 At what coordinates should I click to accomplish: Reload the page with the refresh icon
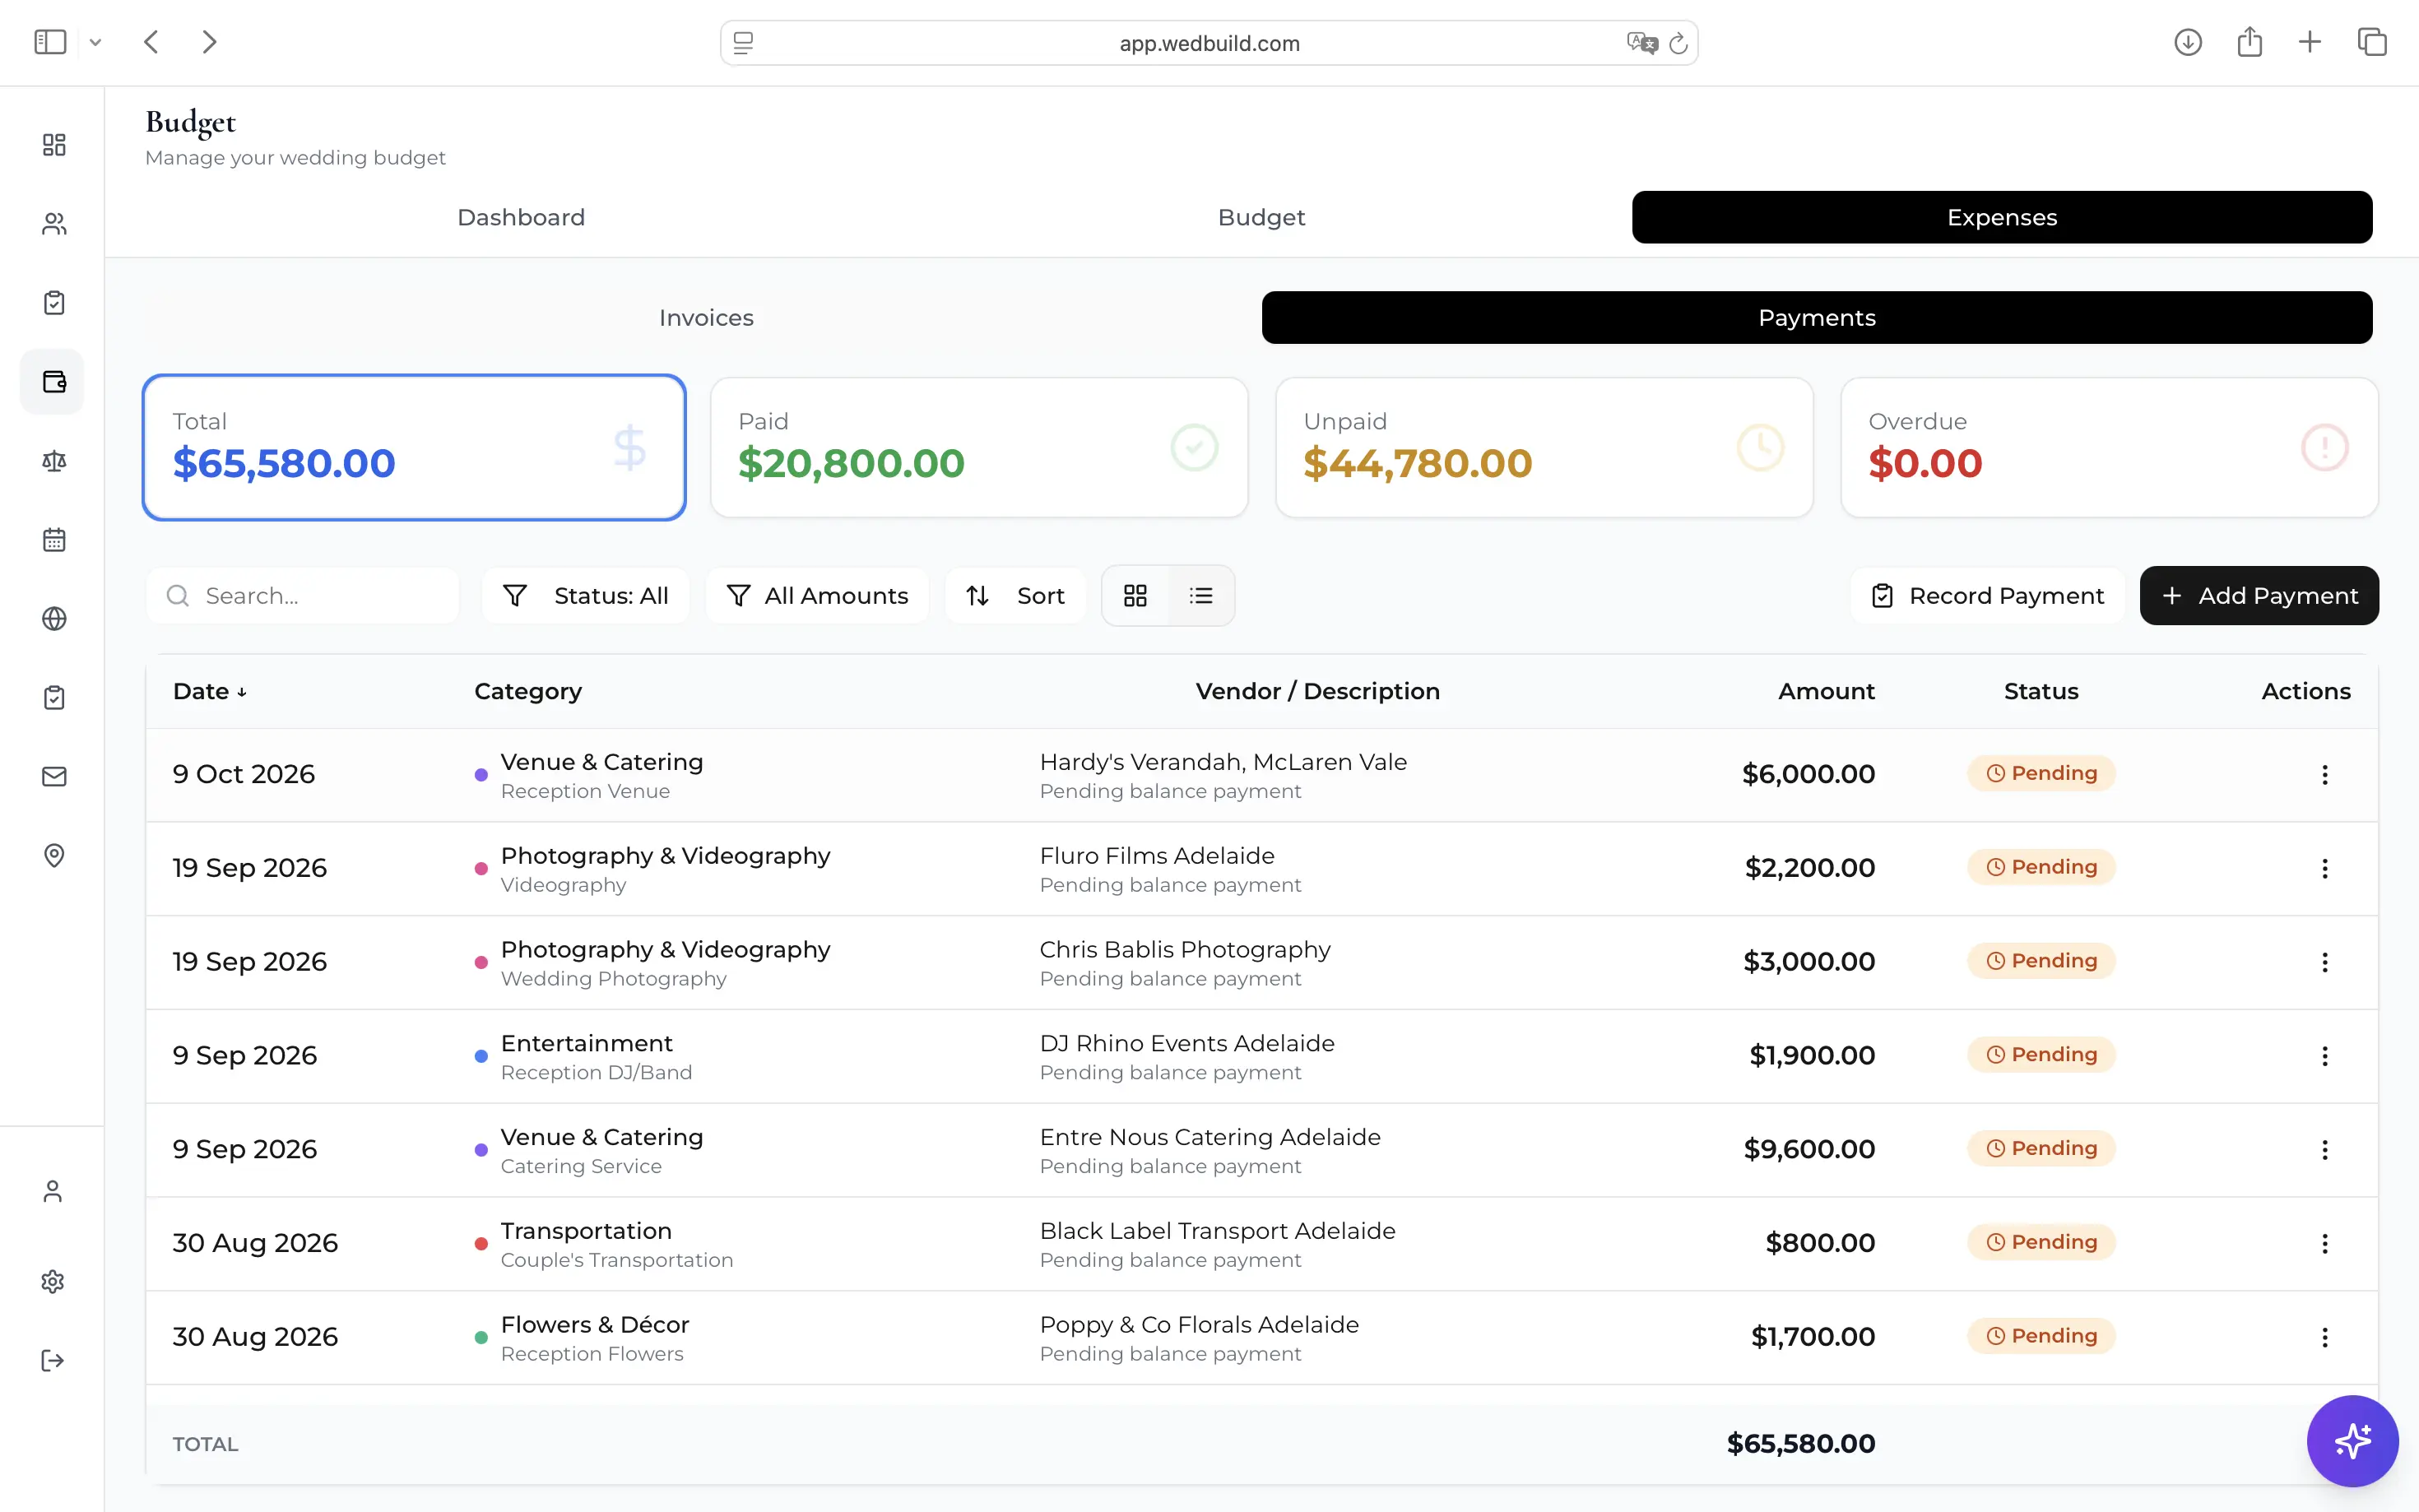click(x=1679, y=43)
